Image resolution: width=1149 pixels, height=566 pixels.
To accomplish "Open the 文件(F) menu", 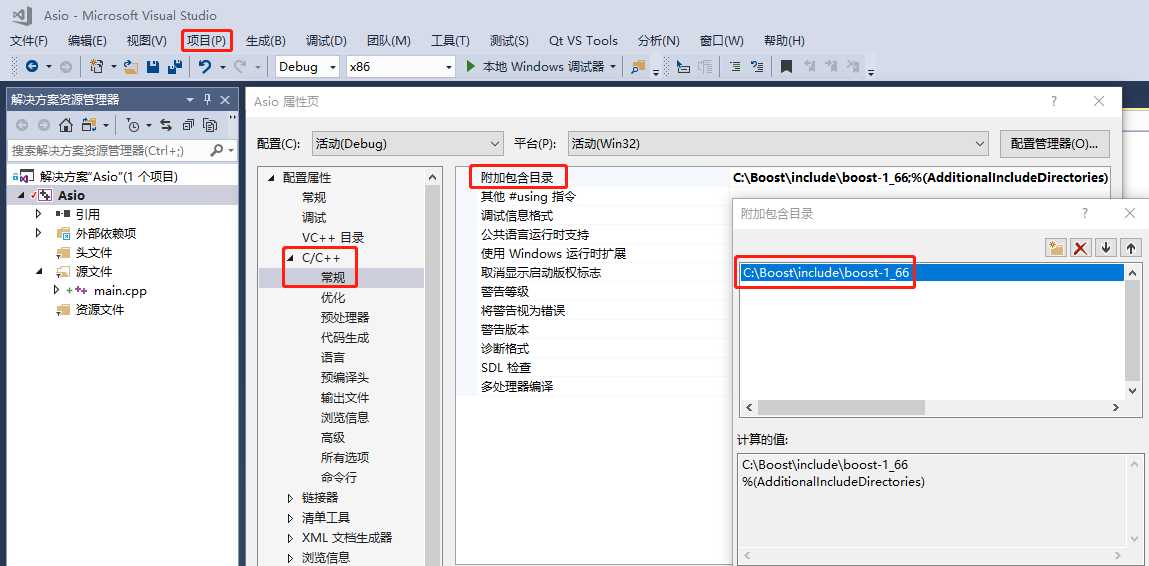I will click(29, 41).
